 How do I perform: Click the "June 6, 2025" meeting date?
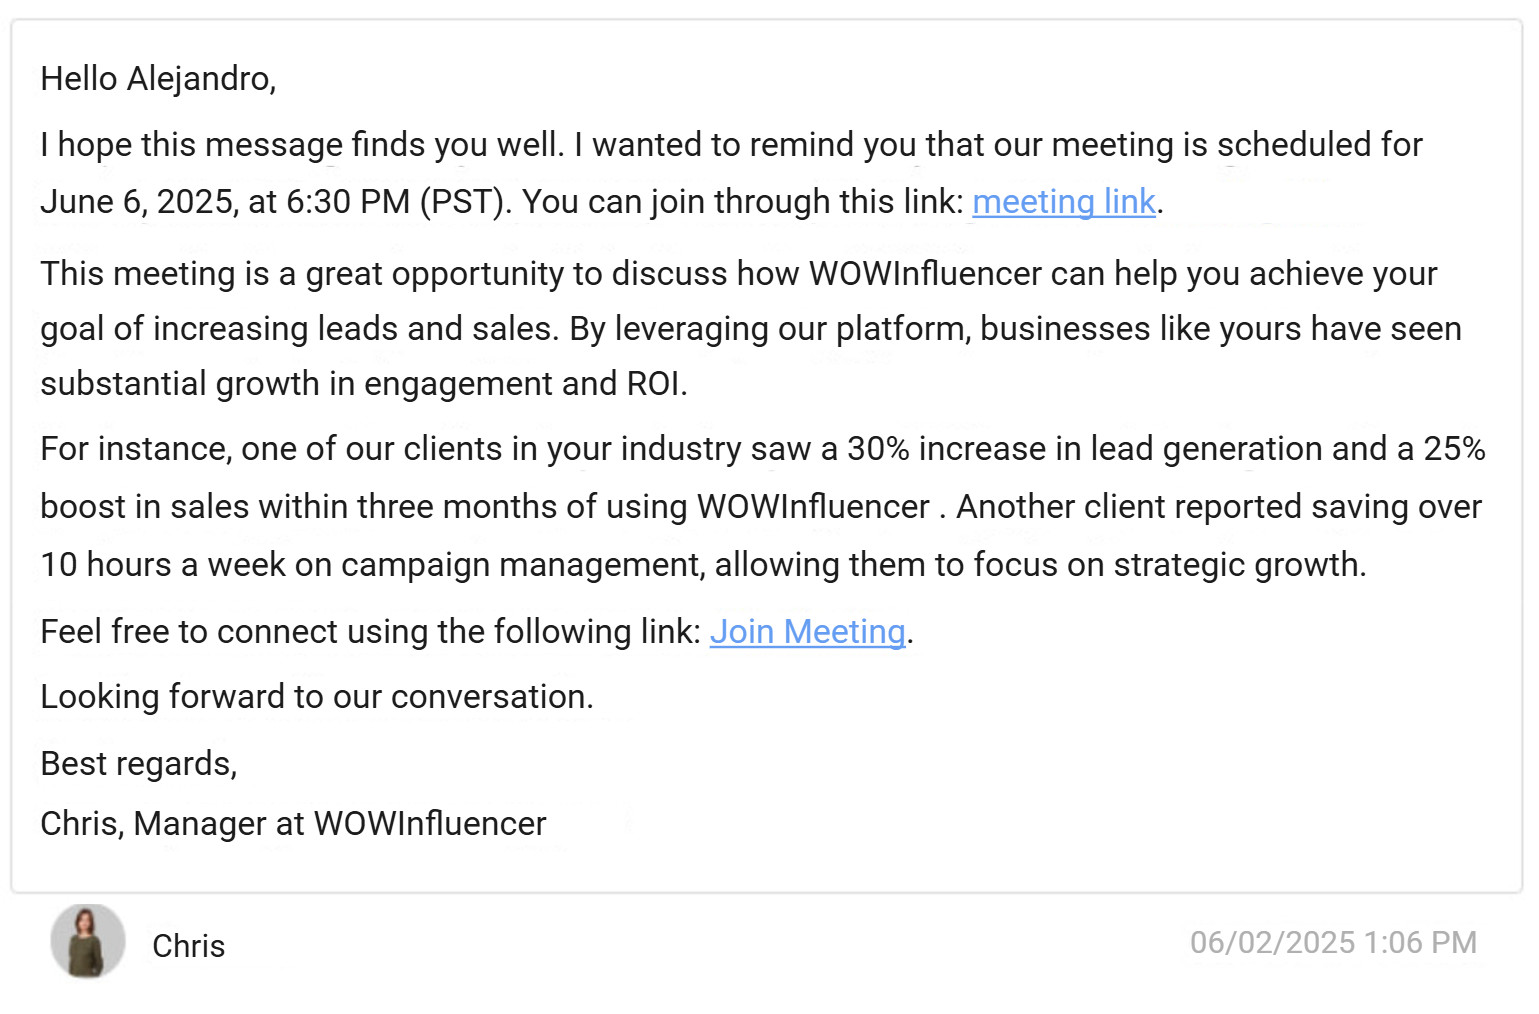point(136,202)
